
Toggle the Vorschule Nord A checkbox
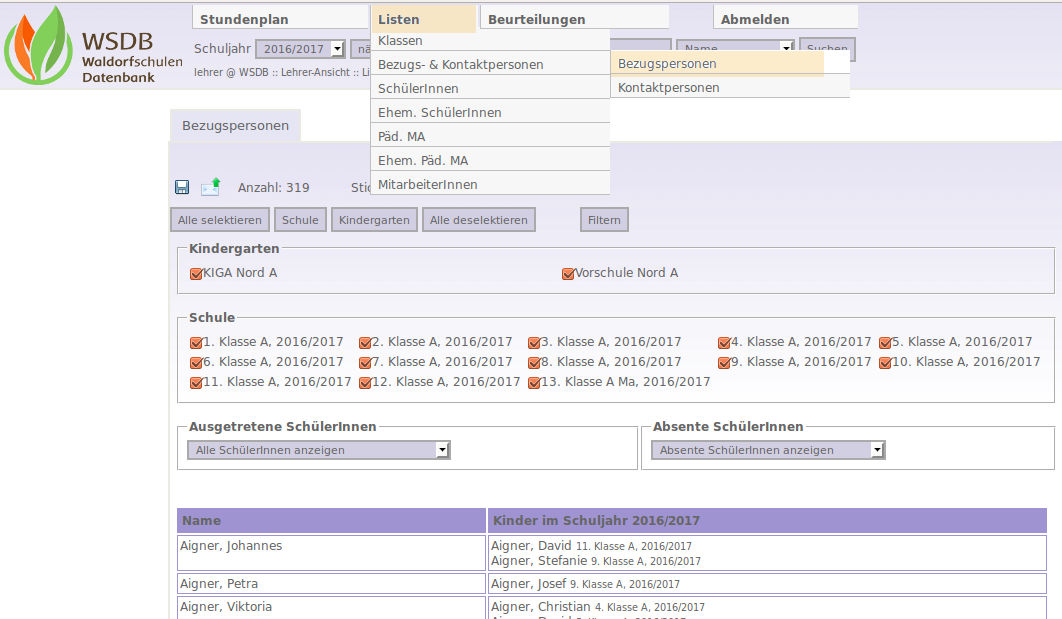[568, 273]
